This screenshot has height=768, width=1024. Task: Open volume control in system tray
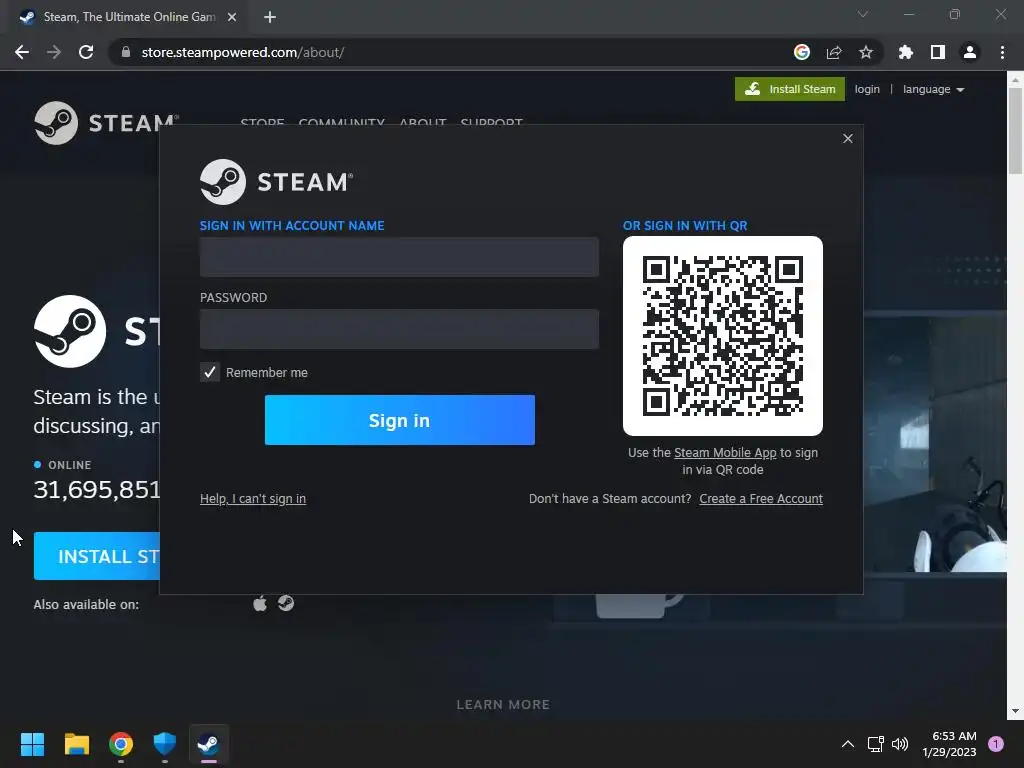tap(900, 744)
